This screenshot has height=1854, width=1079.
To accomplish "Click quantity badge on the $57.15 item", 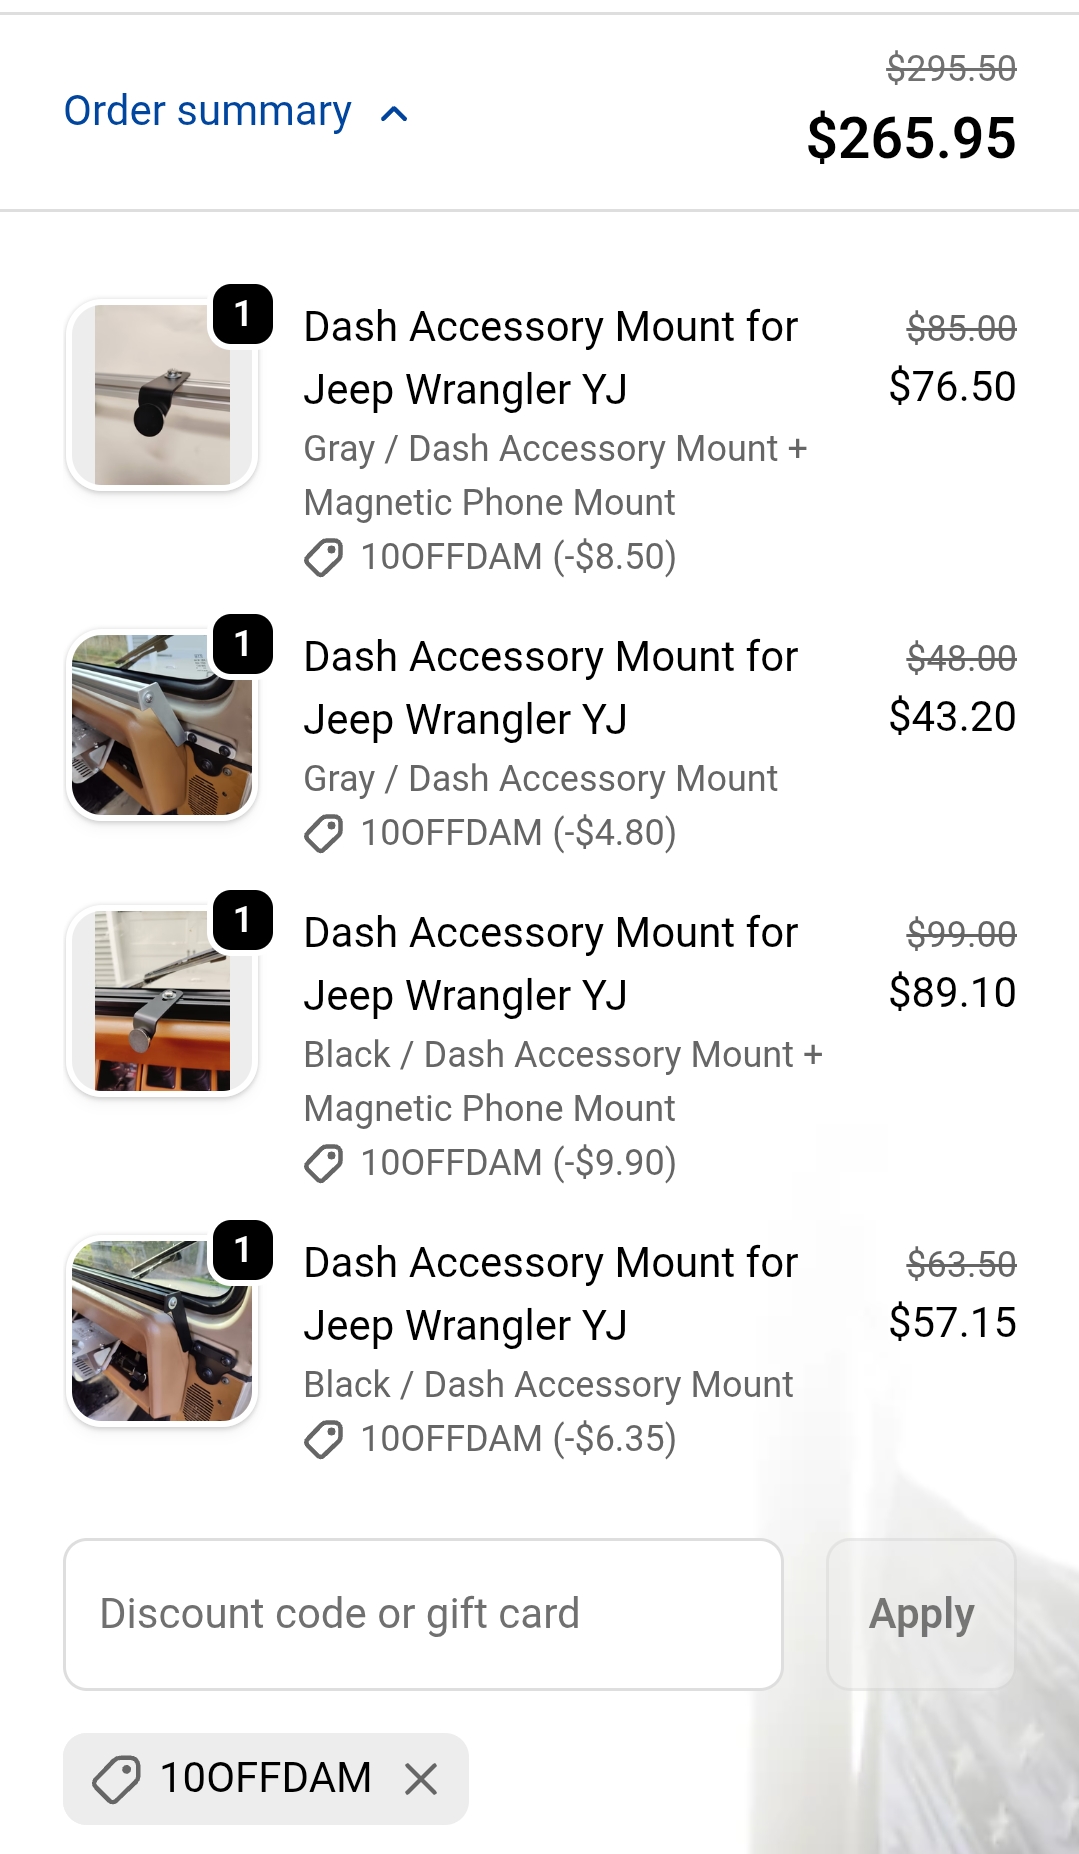I will click(243, 1250).
